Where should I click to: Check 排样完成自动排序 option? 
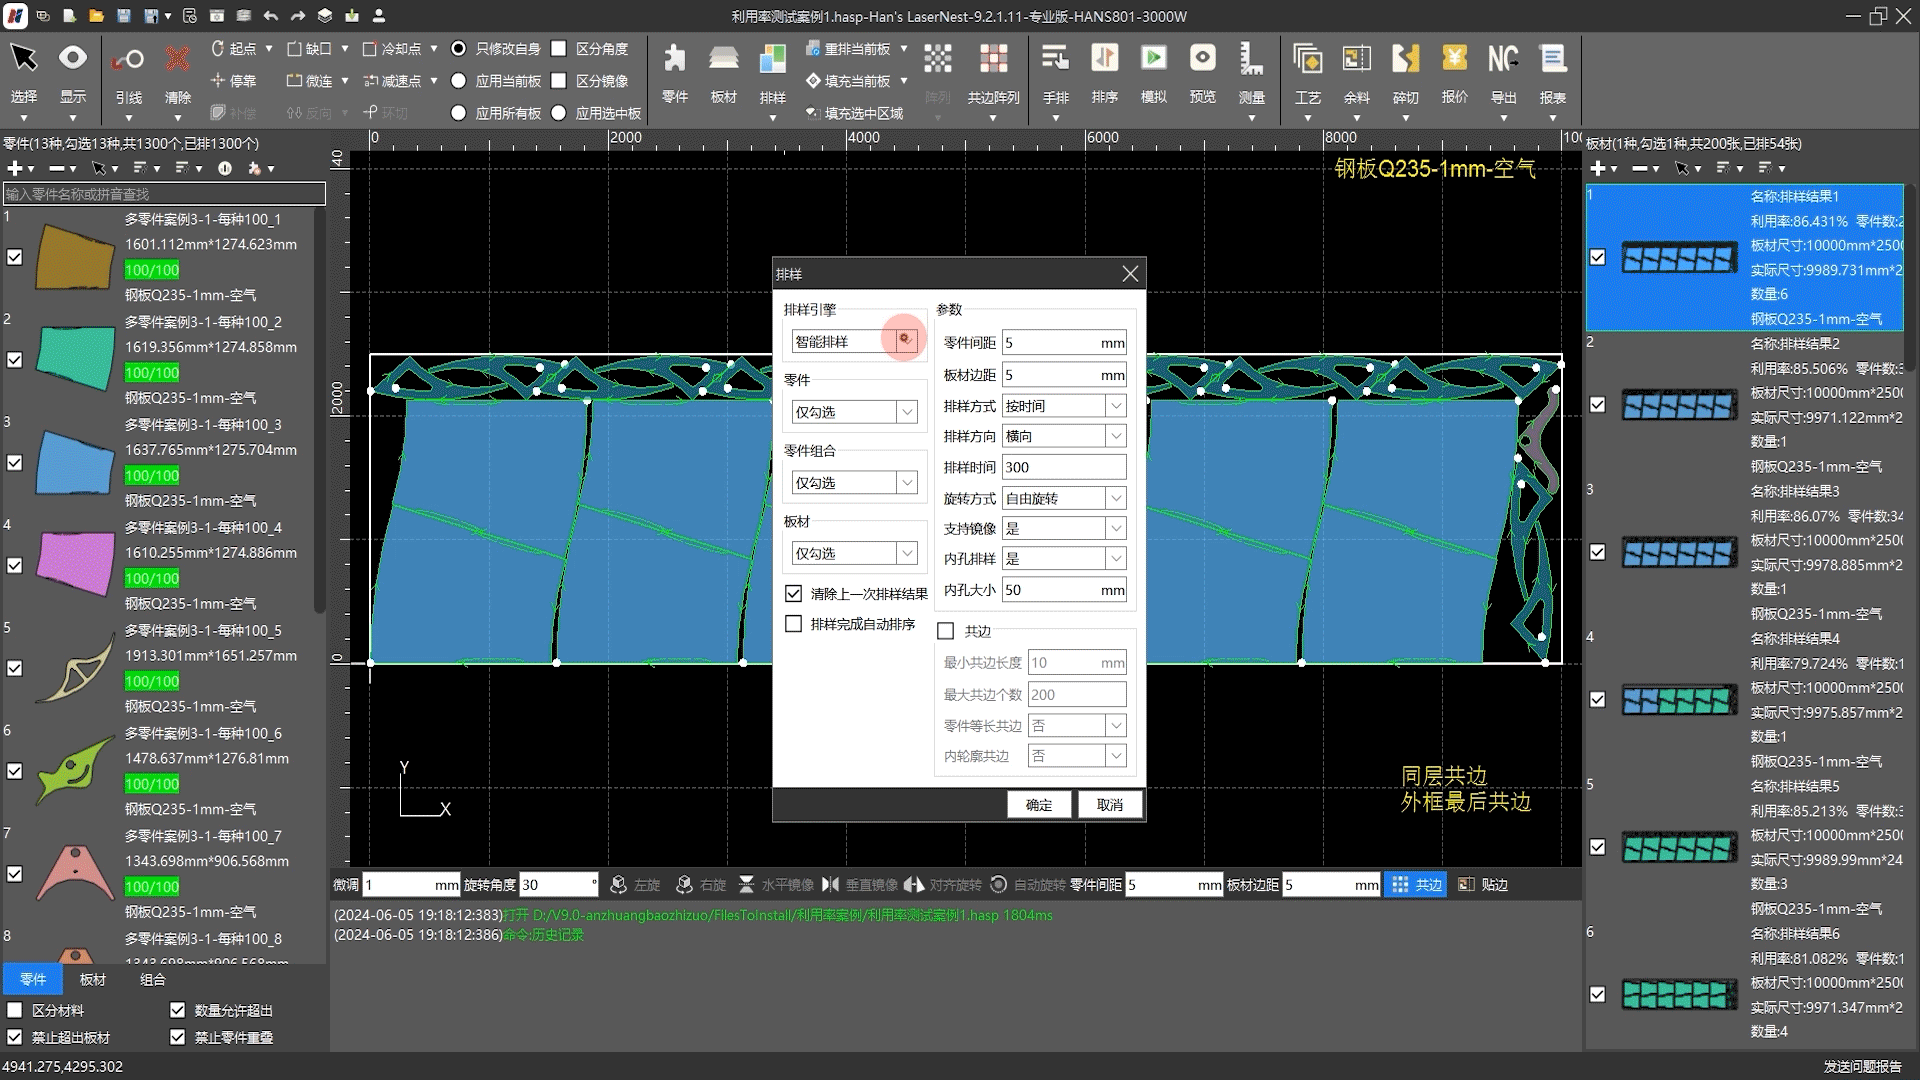point(794,624)
